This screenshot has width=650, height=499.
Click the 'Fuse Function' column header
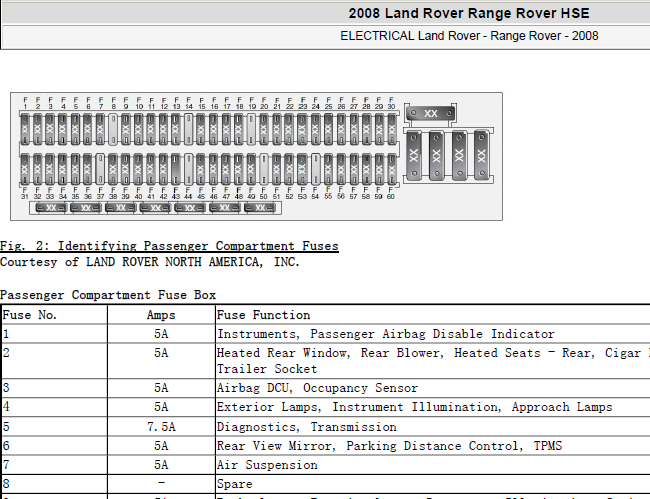tap(433, 315)
